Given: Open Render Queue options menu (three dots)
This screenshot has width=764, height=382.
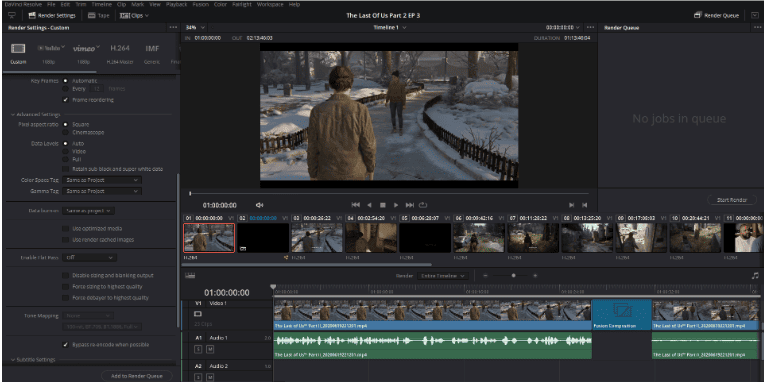Looking at the screenshot, I should 757,28.
